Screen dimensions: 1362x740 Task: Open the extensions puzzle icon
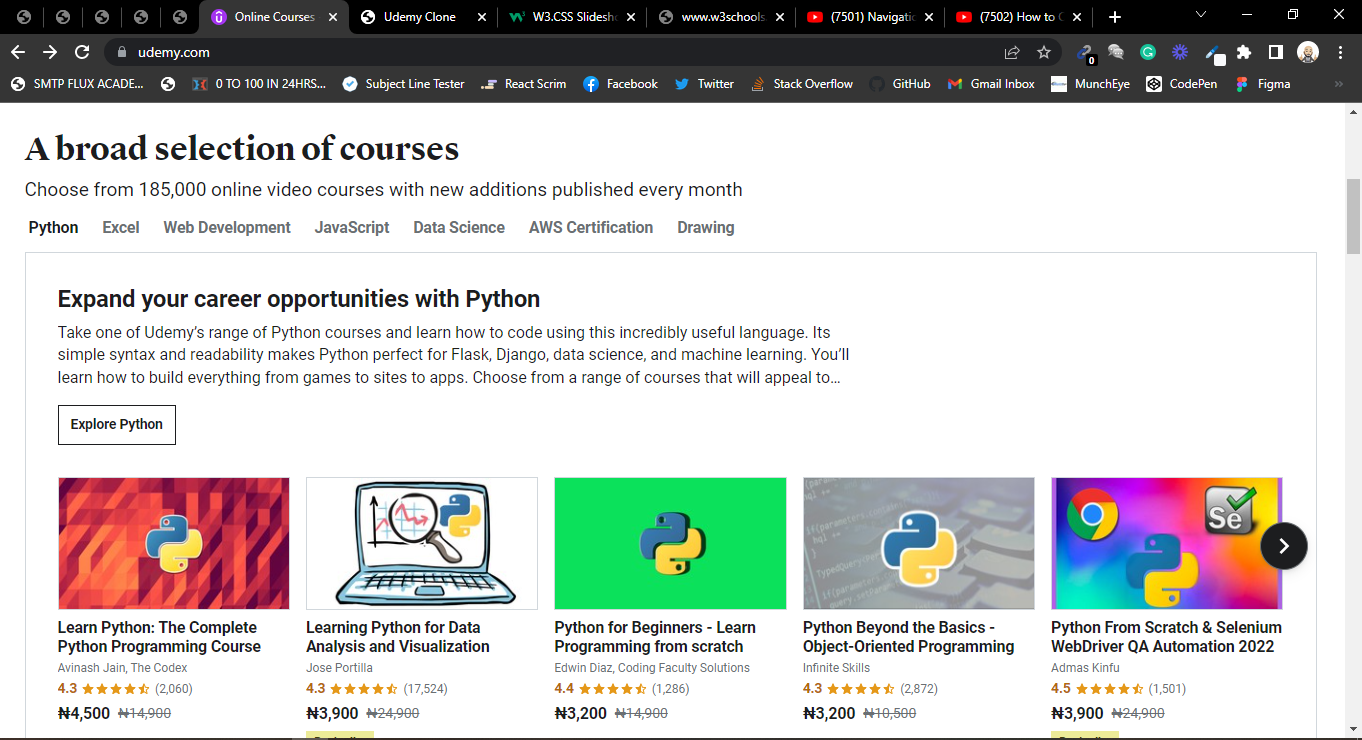point(1243,51)
